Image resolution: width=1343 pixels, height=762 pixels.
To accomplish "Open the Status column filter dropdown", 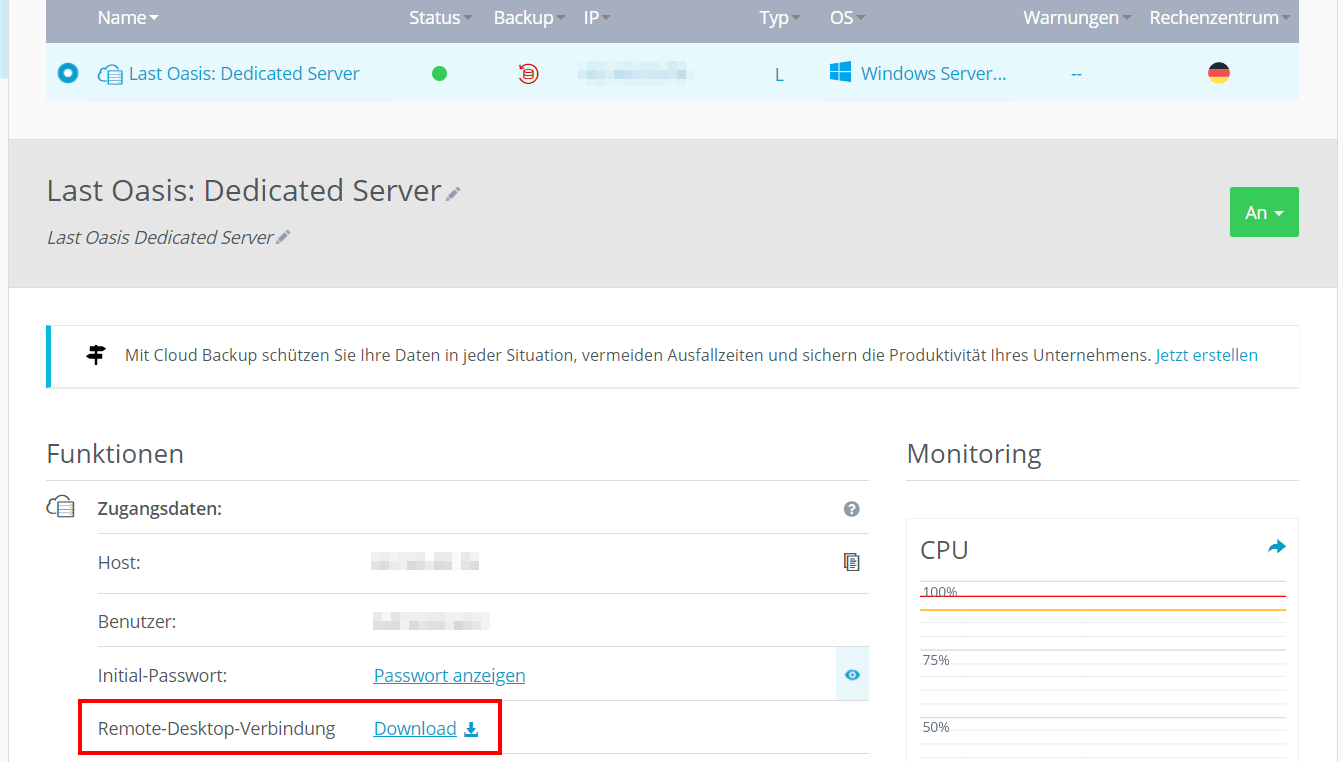I will click(441, 18).
